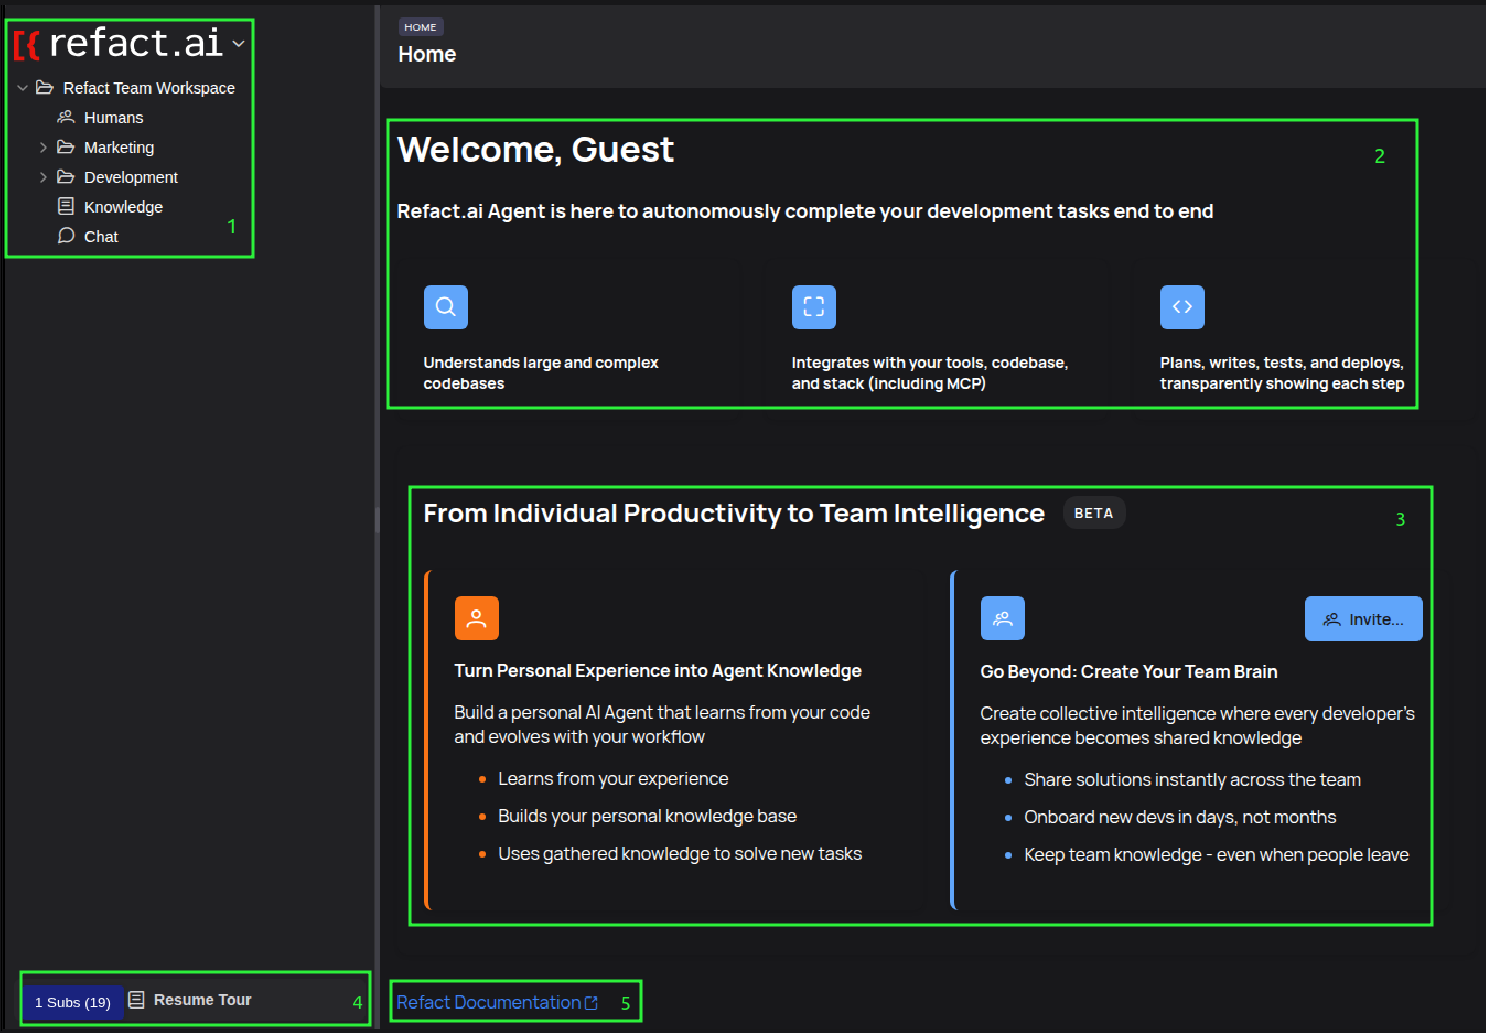Click 'Onboard new devs in days' bullet

coord(1180,817)
